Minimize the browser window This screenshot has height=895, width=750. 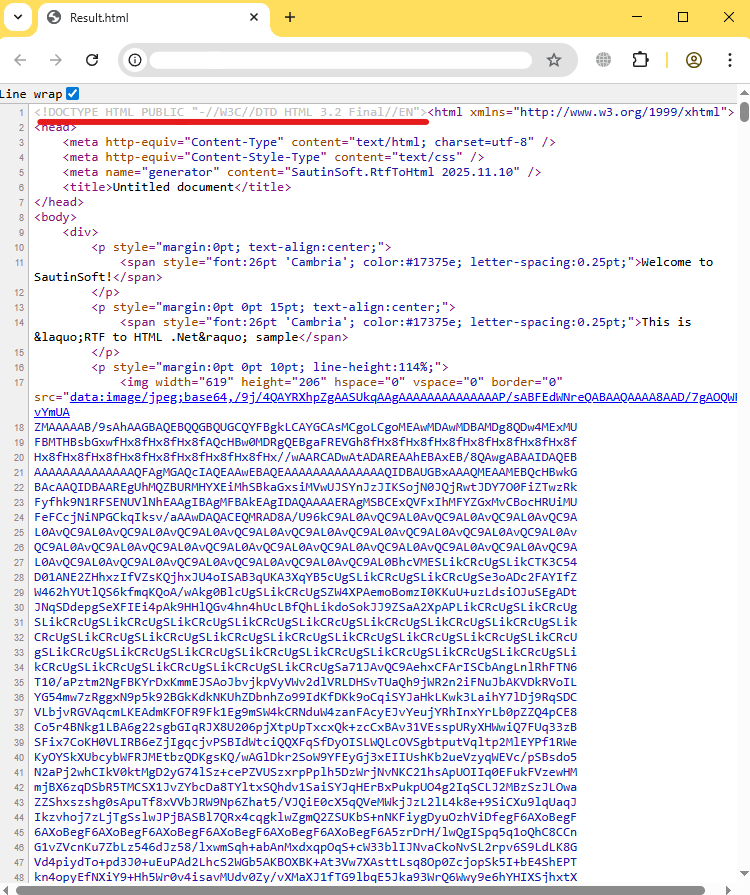[637, 17]
